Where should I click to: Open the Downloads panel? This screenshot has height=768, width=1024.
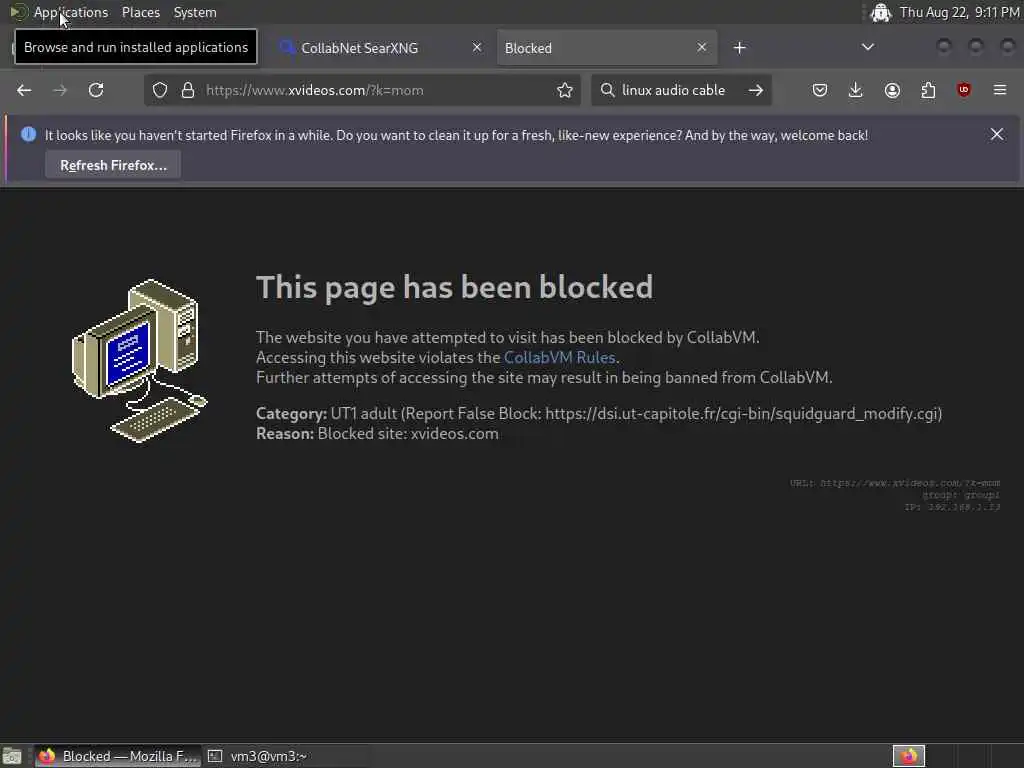point(856,90)
